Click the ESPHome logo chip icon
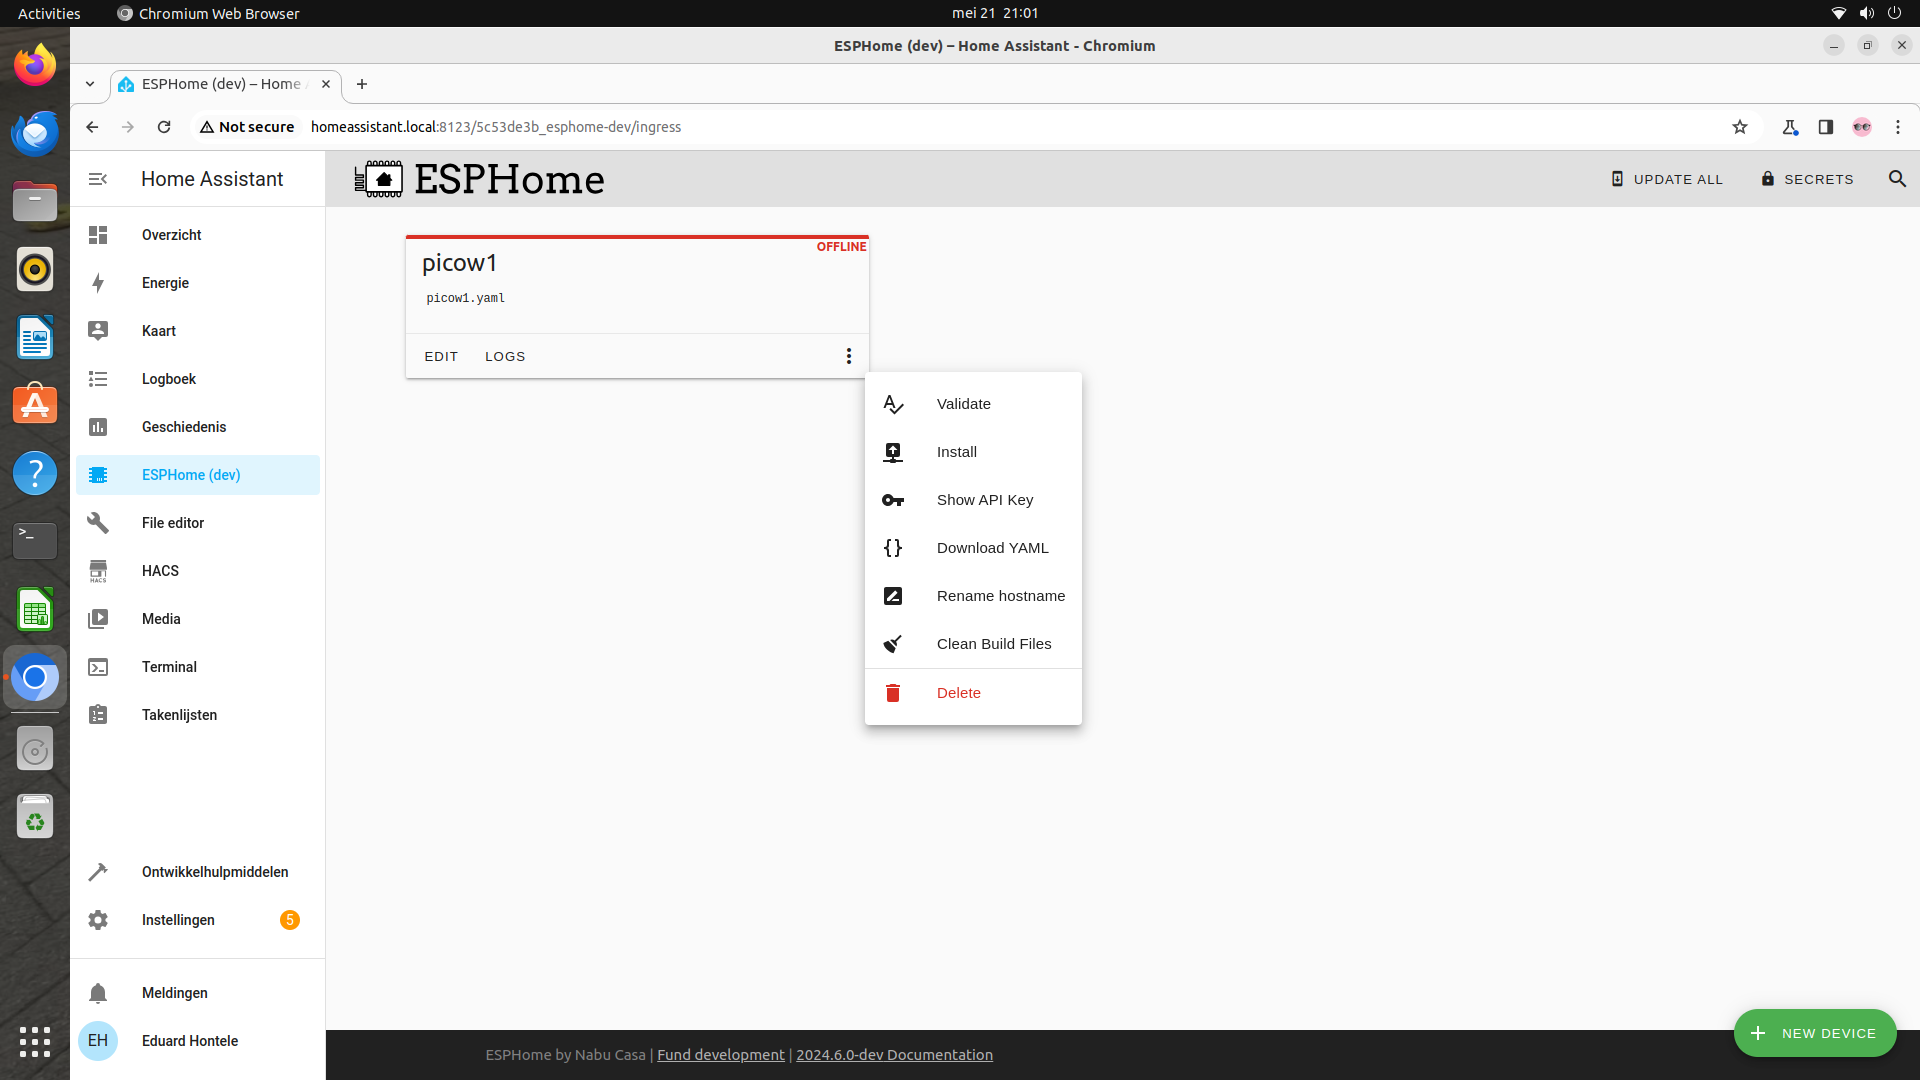Image resolution: width=1920 pixels, height=1080 pixels. click(x=379, y=179)
